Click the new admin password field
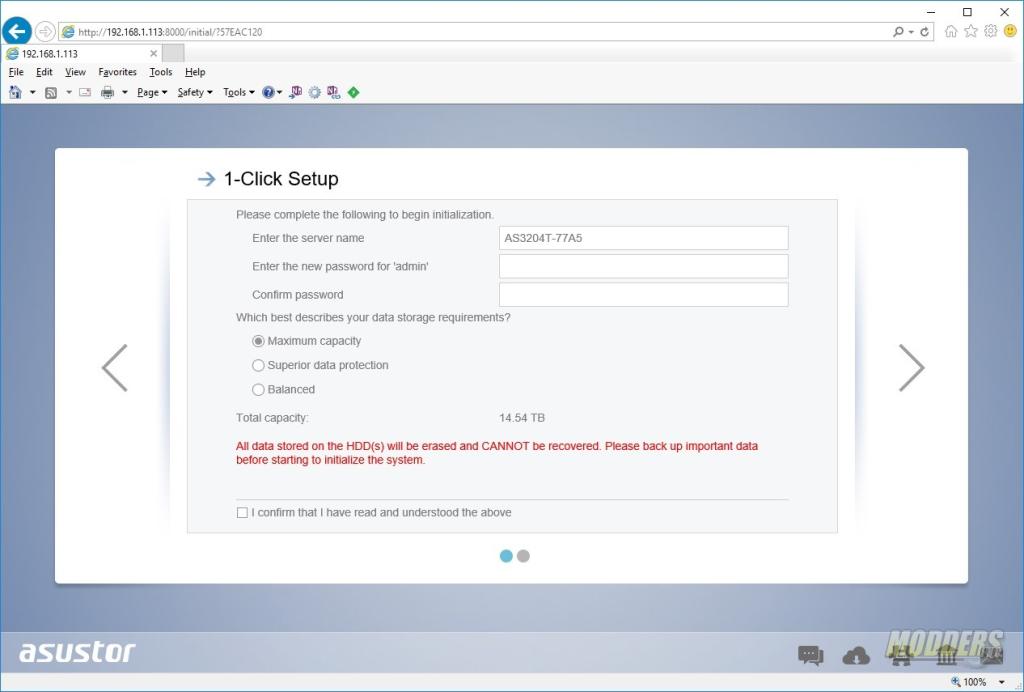1024x692 pixels. coord(643,266)
